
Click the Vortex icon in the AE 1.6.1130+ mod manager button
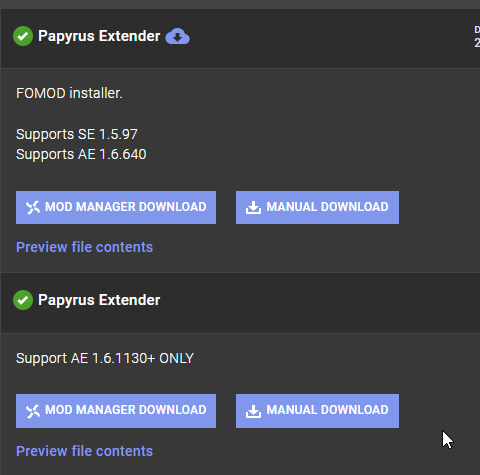(x=33, y=411)
